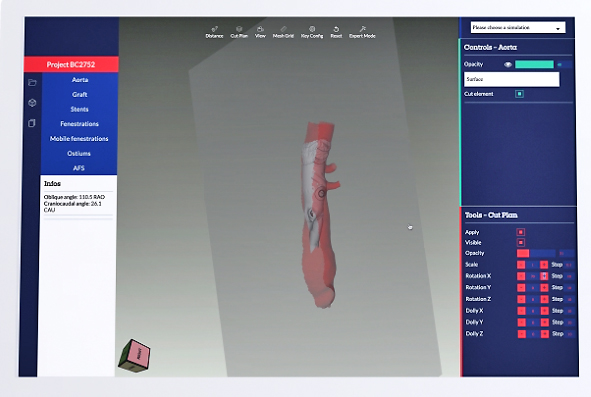Toggle the Cut Plan Apply checkbox

click(521, 232)
